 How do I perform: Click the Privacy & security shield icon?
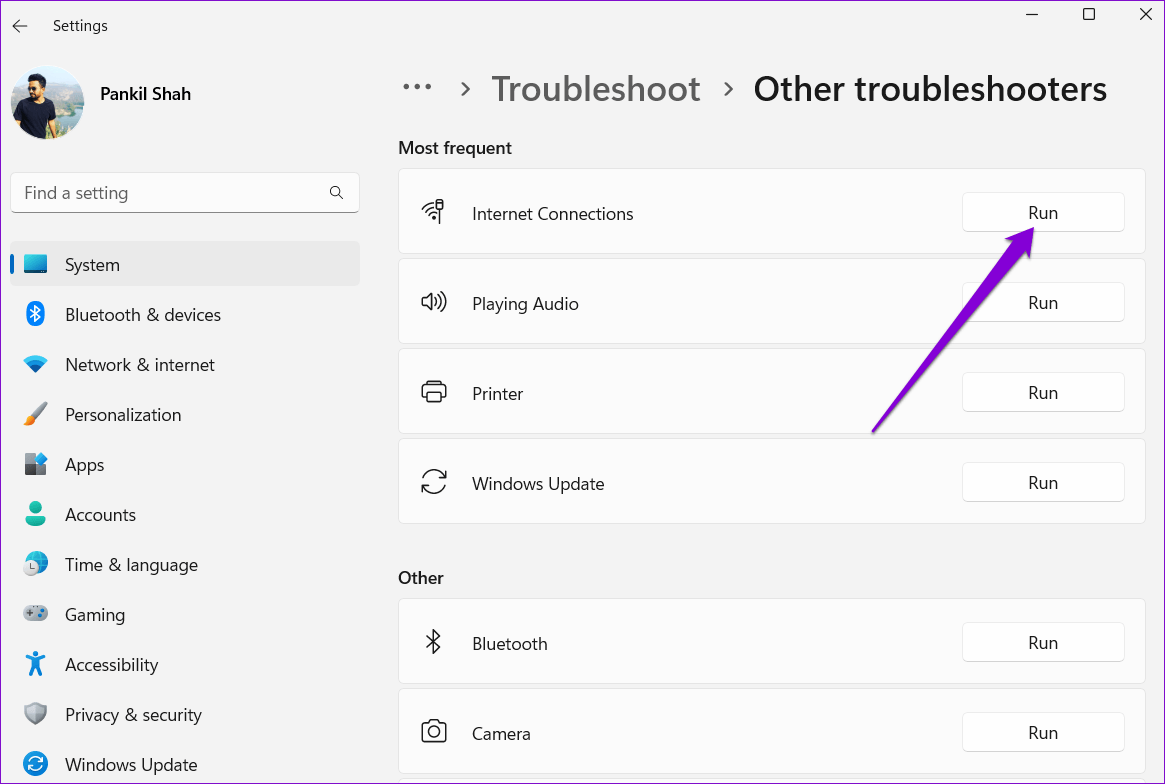pyautogui.click(x=36, y=715)
